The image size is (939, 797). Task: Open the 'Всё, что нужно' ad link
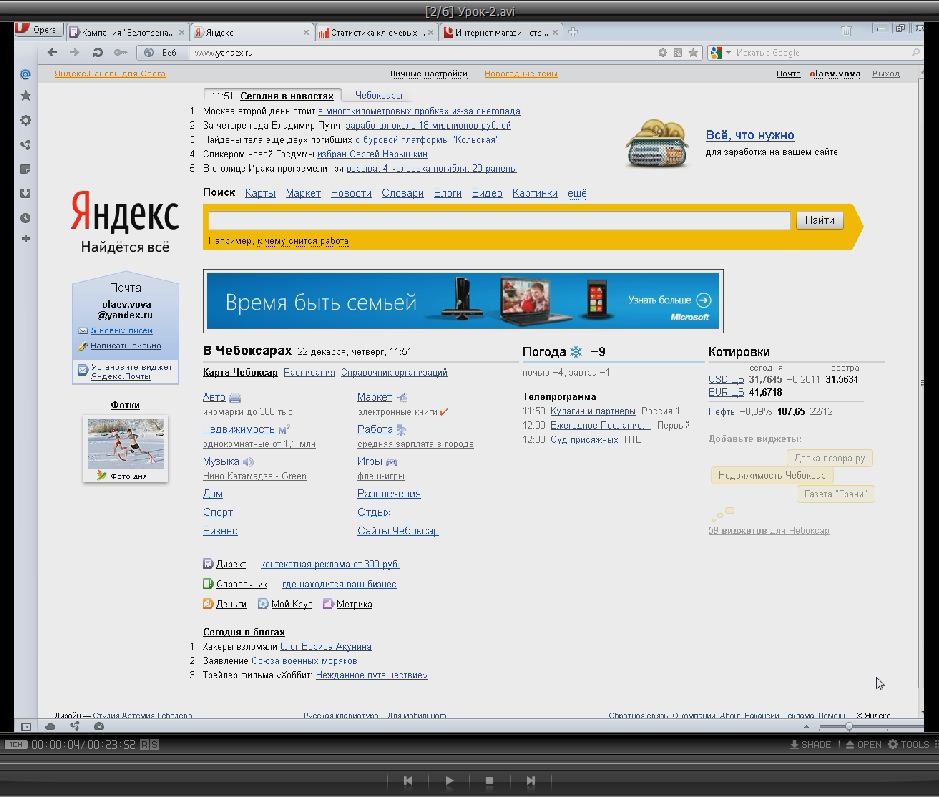[x=750, y=135]
